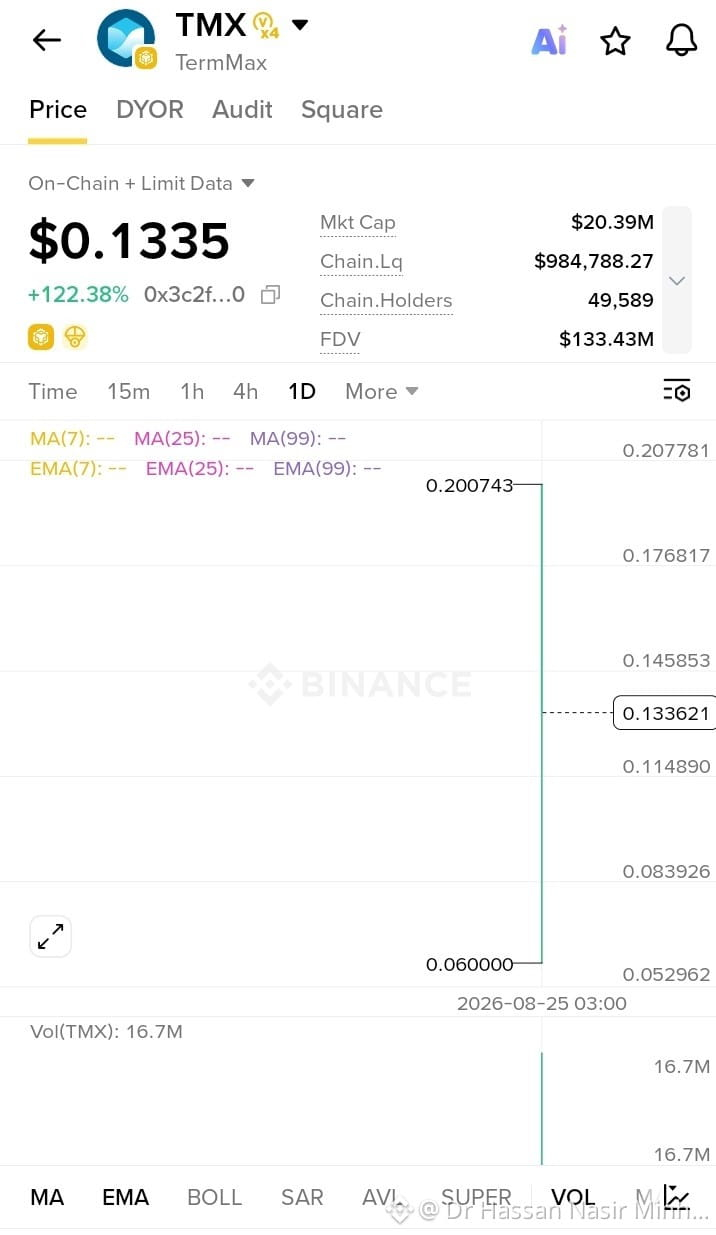Toggle the MA indicator
Image resolution: width=716 pixels, height=1235 pixels.
(x=47, y=1197)
